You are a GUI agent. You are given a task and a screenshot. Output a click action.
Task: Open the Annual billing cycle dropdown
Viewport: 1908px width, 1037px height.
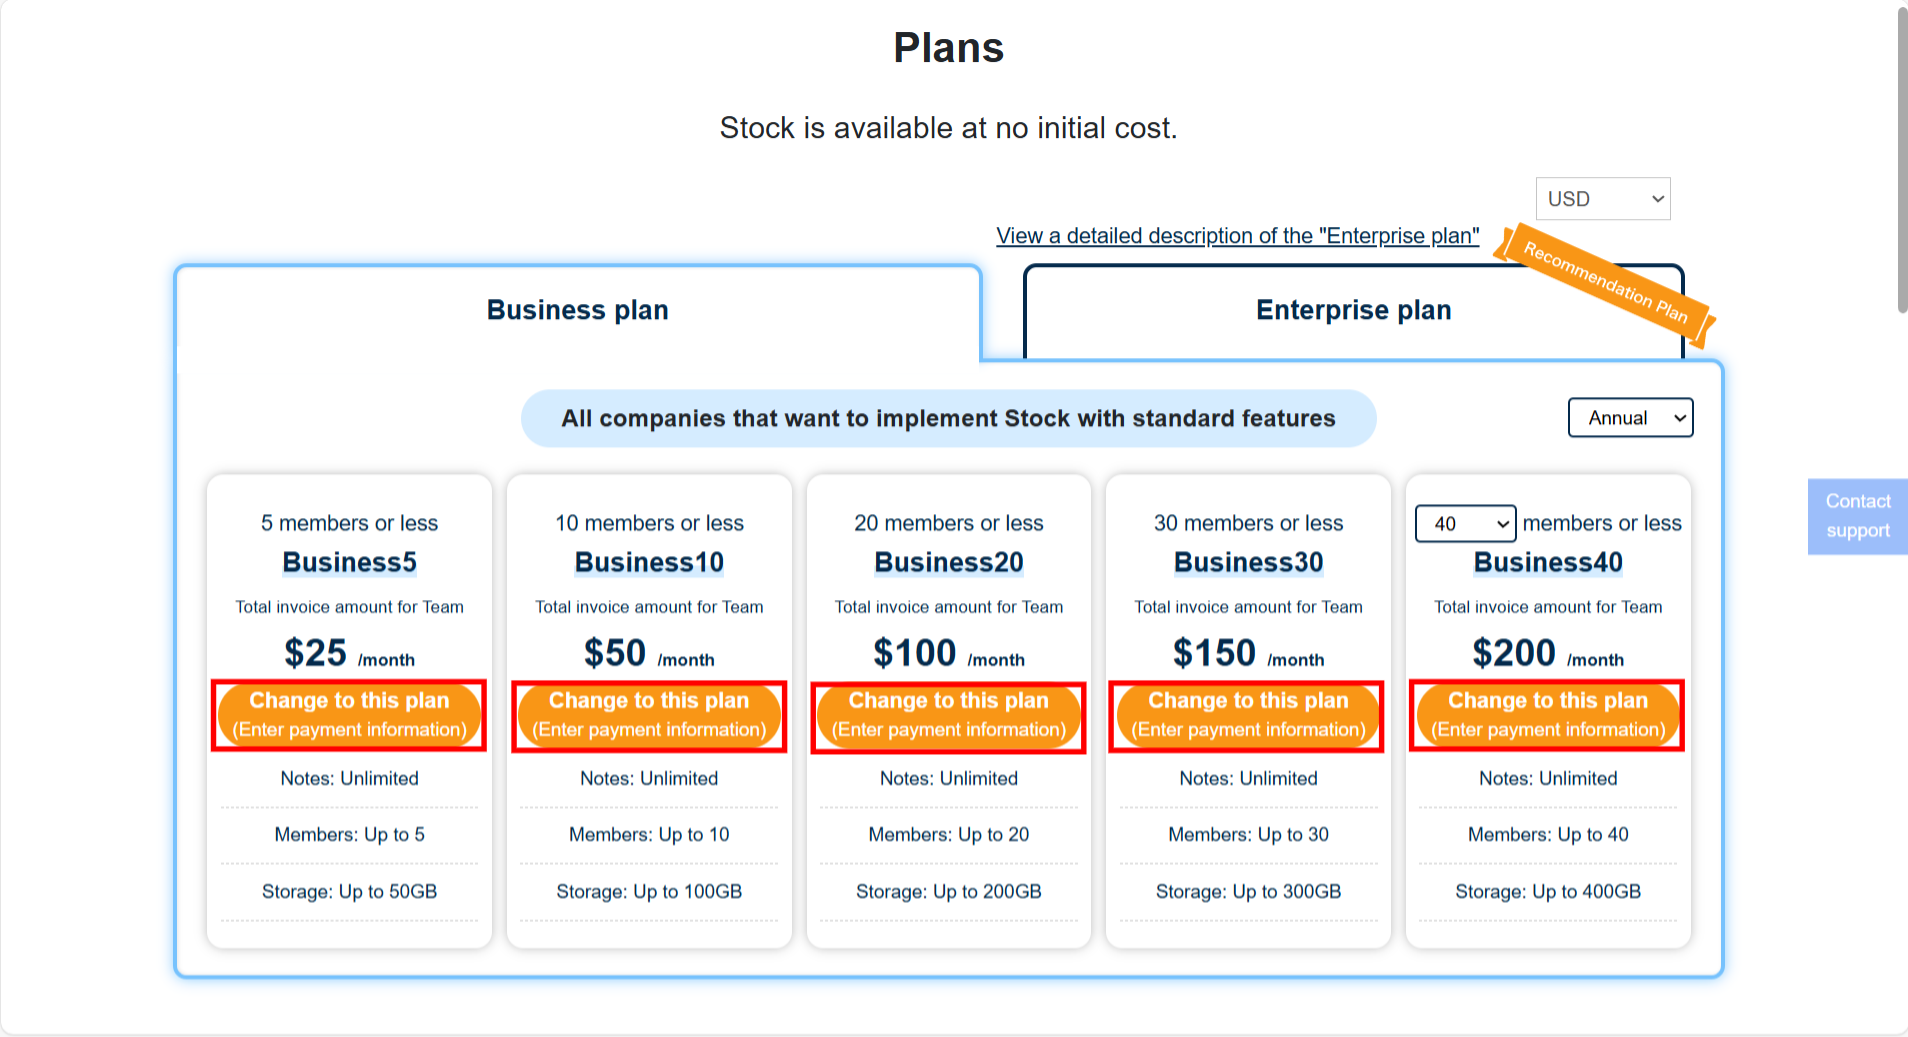pyautogui.click(x=1629, y=417)
